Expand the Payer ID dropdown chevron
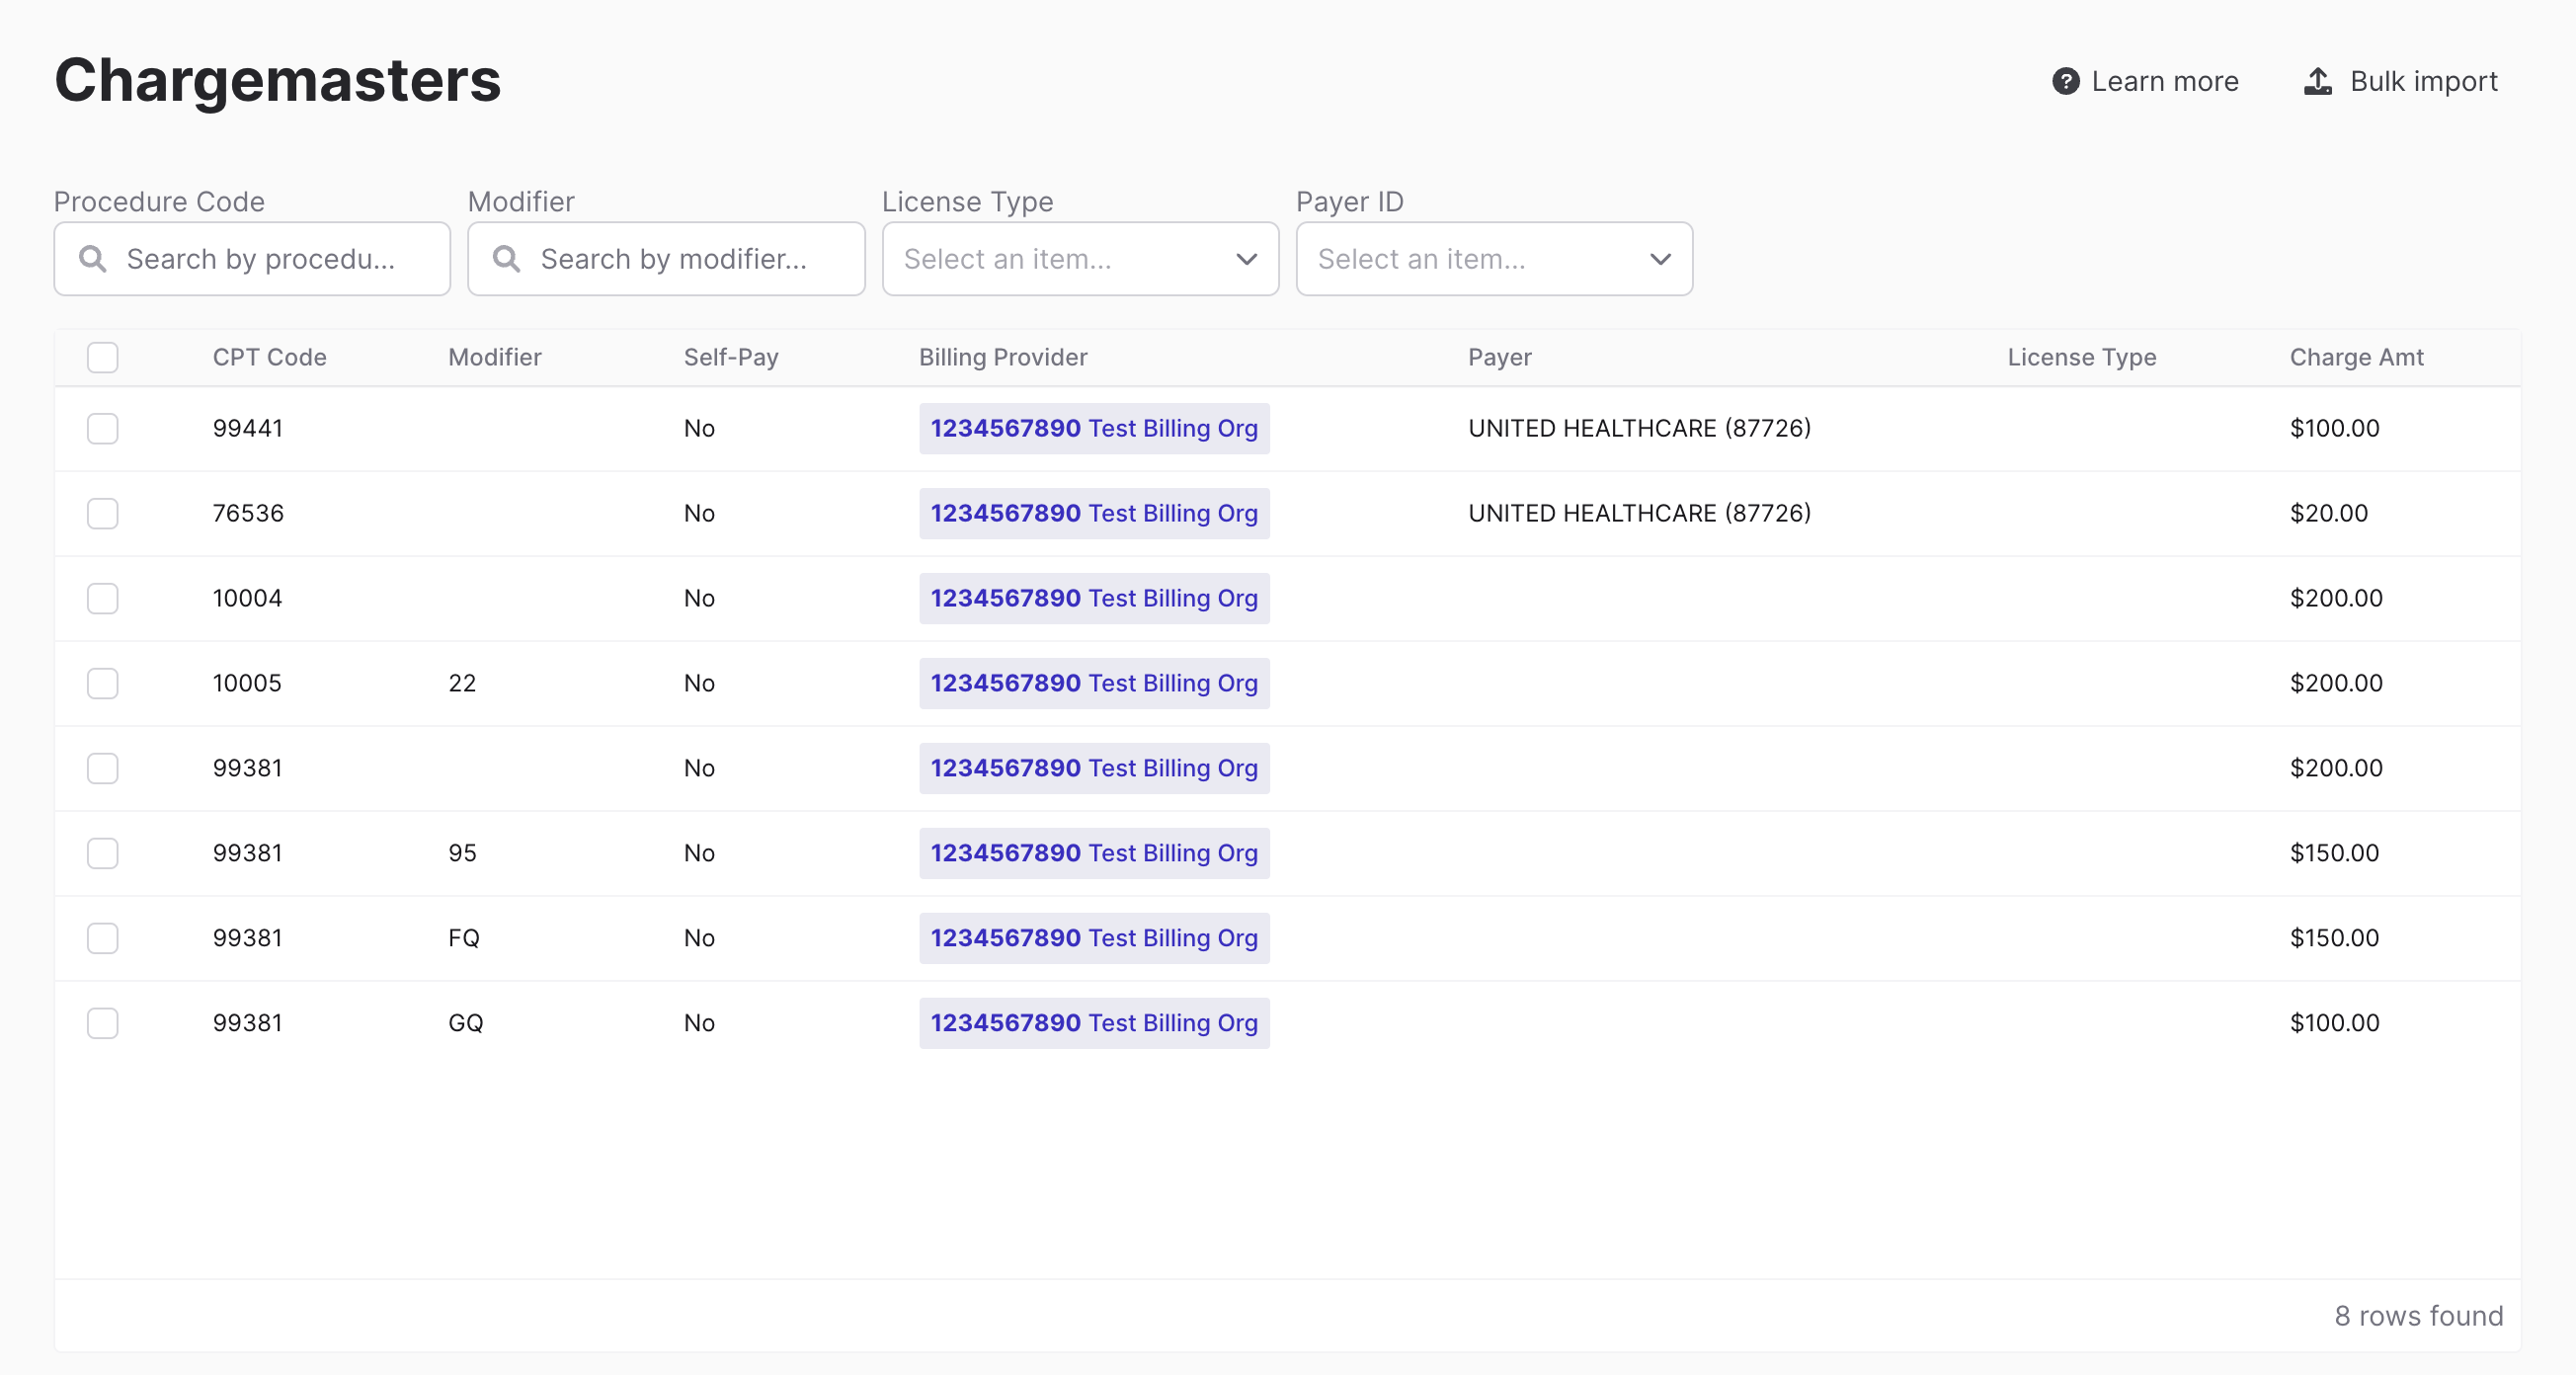The width and height of the screenshot is (2576, 1375). click(1660, 259)
